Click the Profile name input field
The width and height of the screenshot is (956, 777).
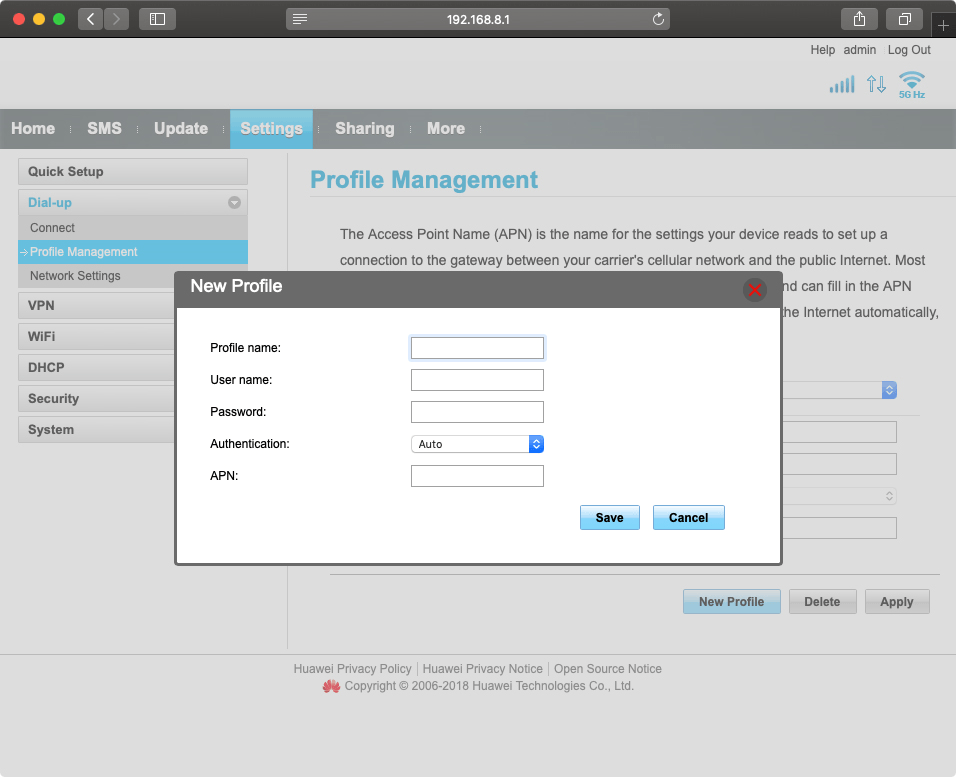(x=477, y=348)
